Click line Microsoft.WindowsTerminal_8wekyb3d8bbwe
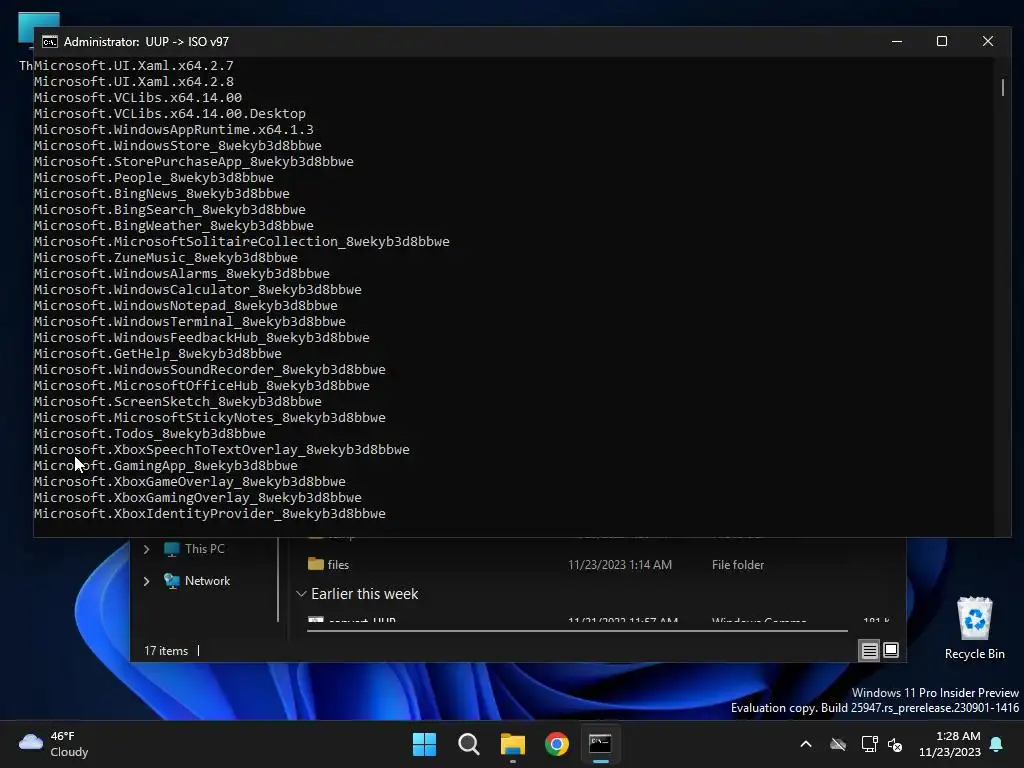 [190, 321]
